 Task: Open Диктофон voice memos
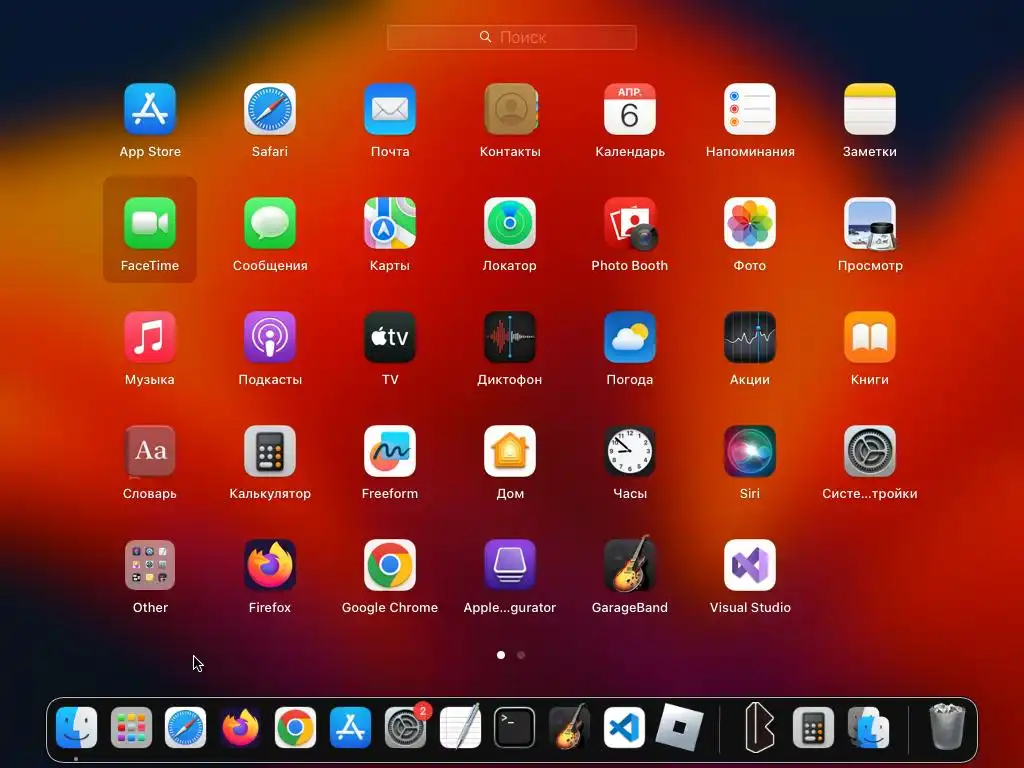(510, 337)
